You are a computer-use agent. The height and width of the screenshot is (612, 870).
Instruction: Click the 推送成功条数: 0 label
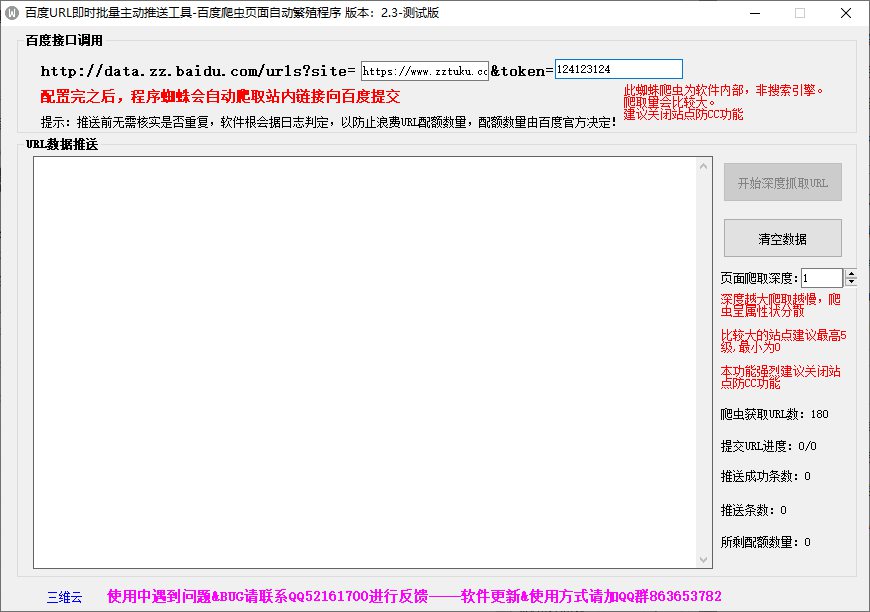click(x=766, y=476)
